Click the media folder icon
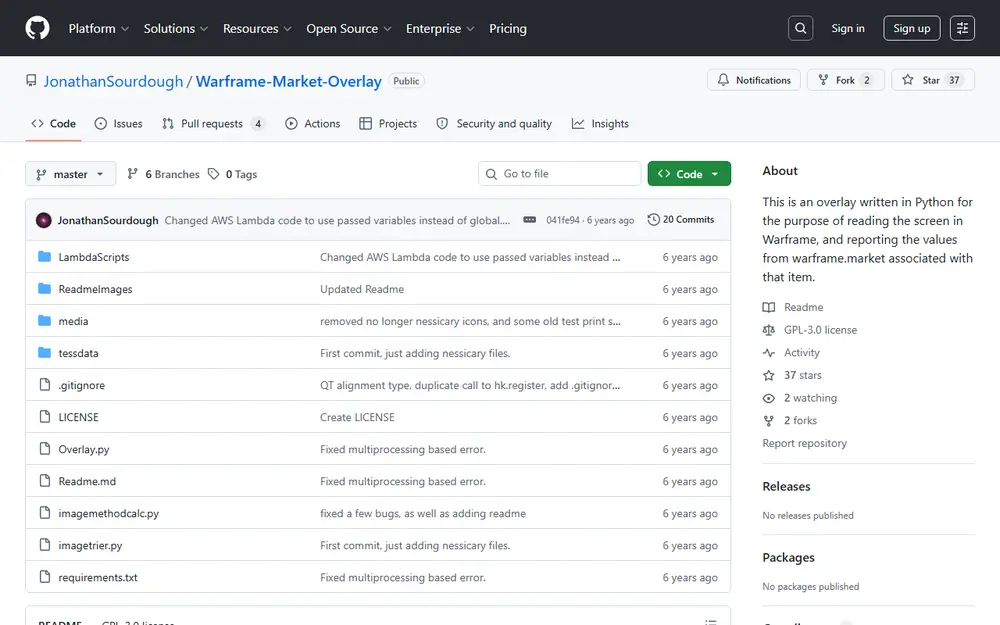 click(44, 320)
